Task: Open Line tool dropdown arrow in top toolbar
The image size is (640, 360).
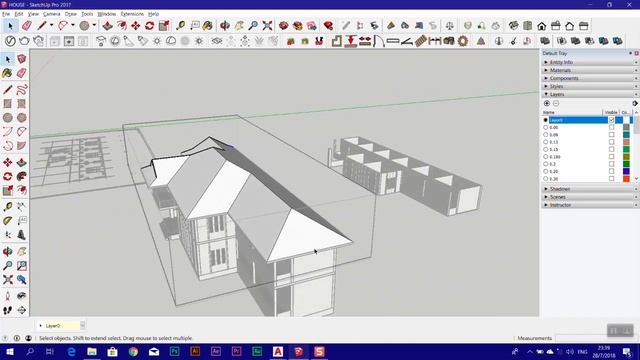Action: 51,25
